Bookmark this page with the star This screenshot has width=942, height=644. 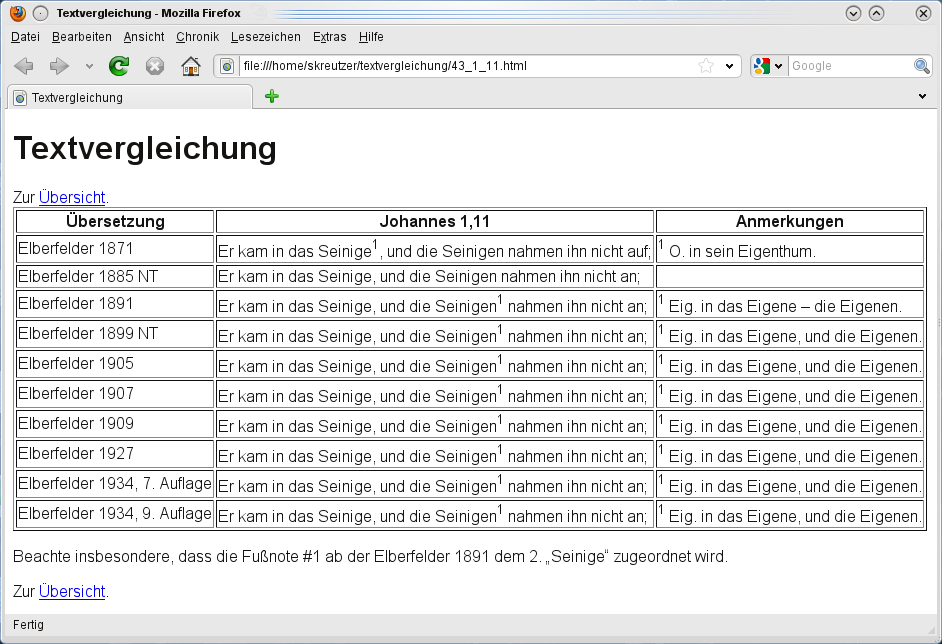point(706,66)
